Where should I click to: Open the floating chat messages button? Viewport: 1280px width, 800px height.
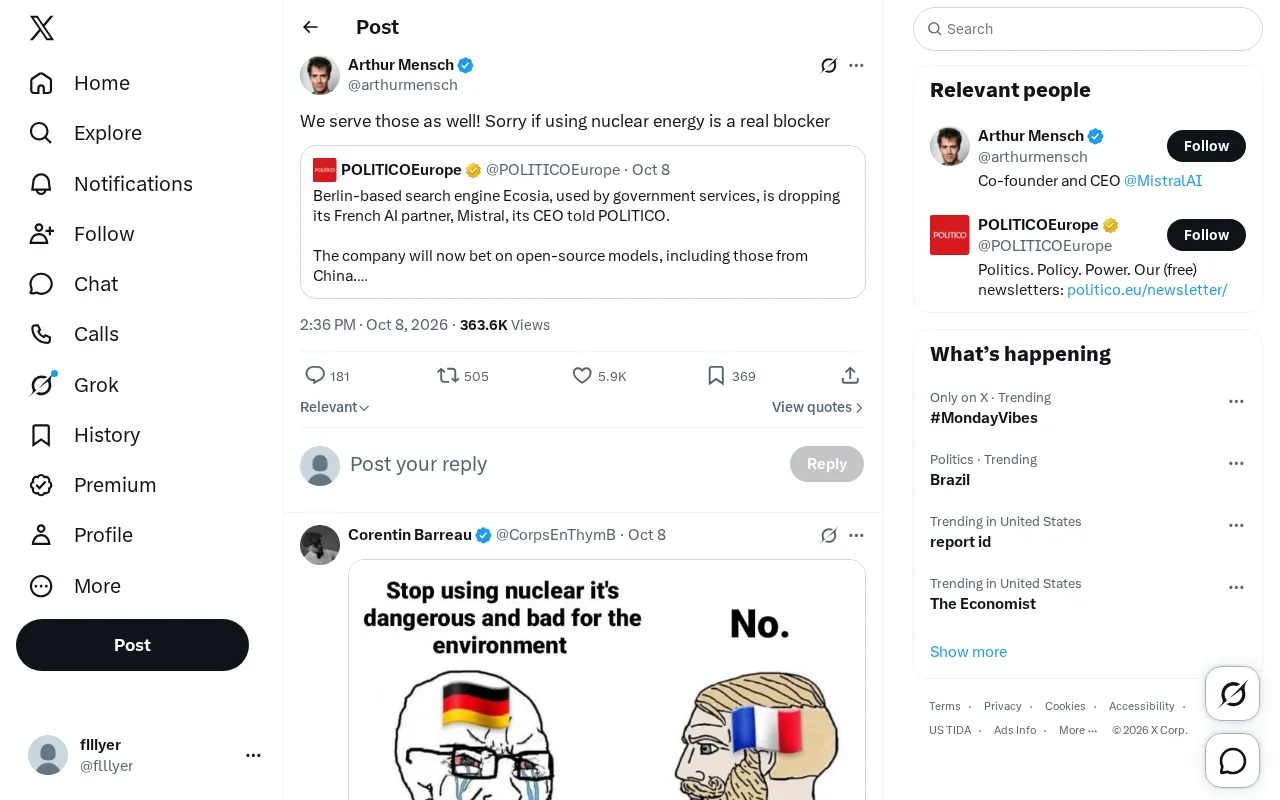click(x=1233, y=761)
